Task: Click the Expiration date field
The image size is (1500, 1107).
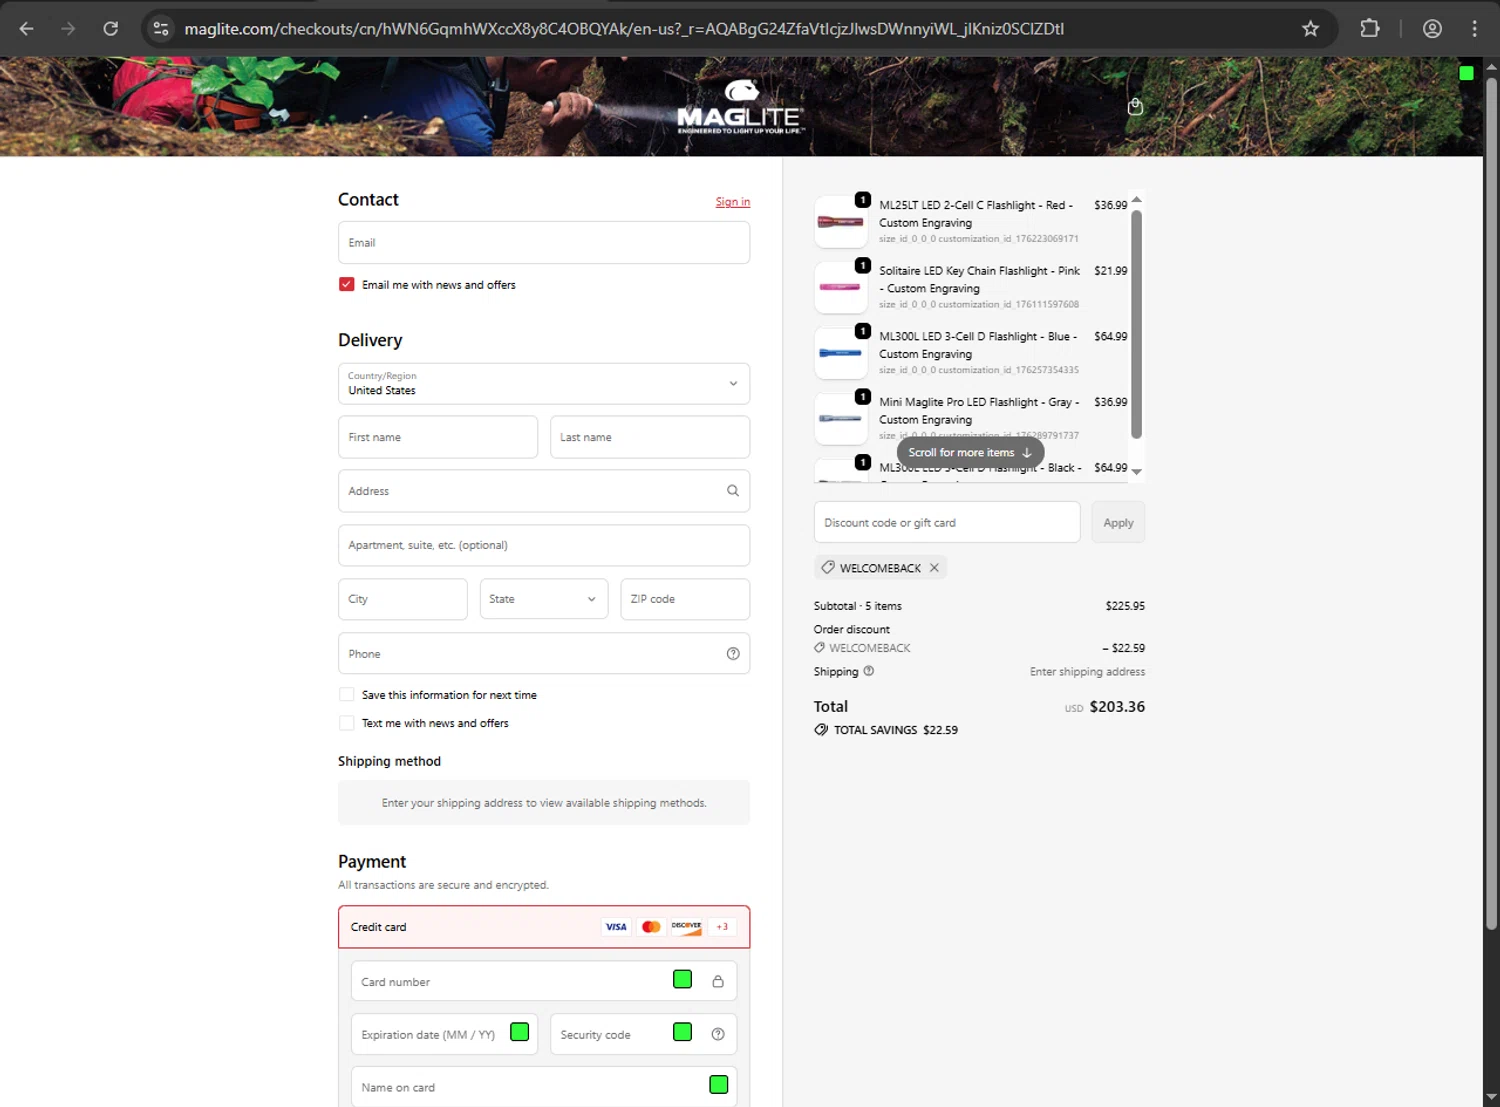Action: coord(444,1034)
